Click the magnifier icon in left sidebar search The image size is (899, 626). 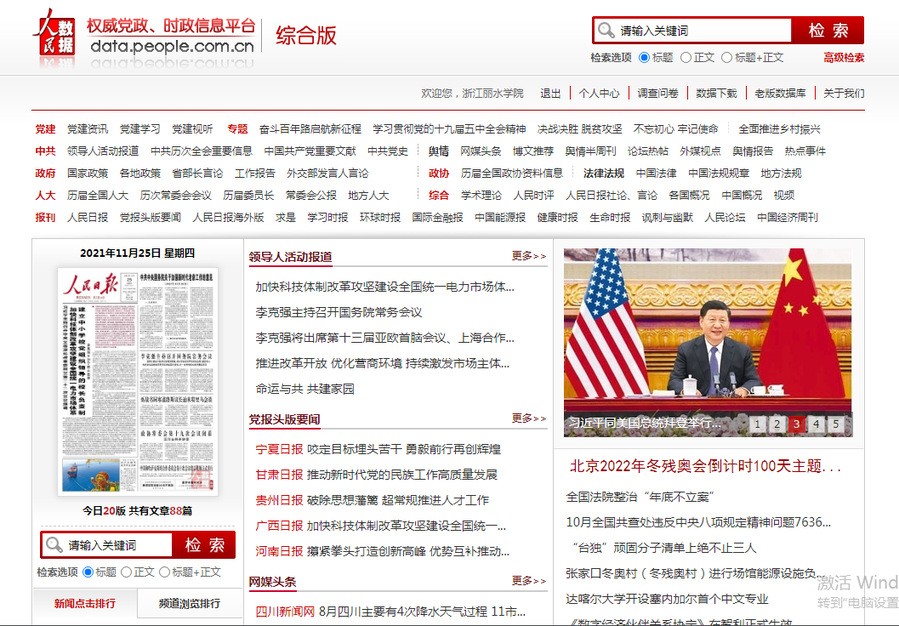(x=54, y=545)
